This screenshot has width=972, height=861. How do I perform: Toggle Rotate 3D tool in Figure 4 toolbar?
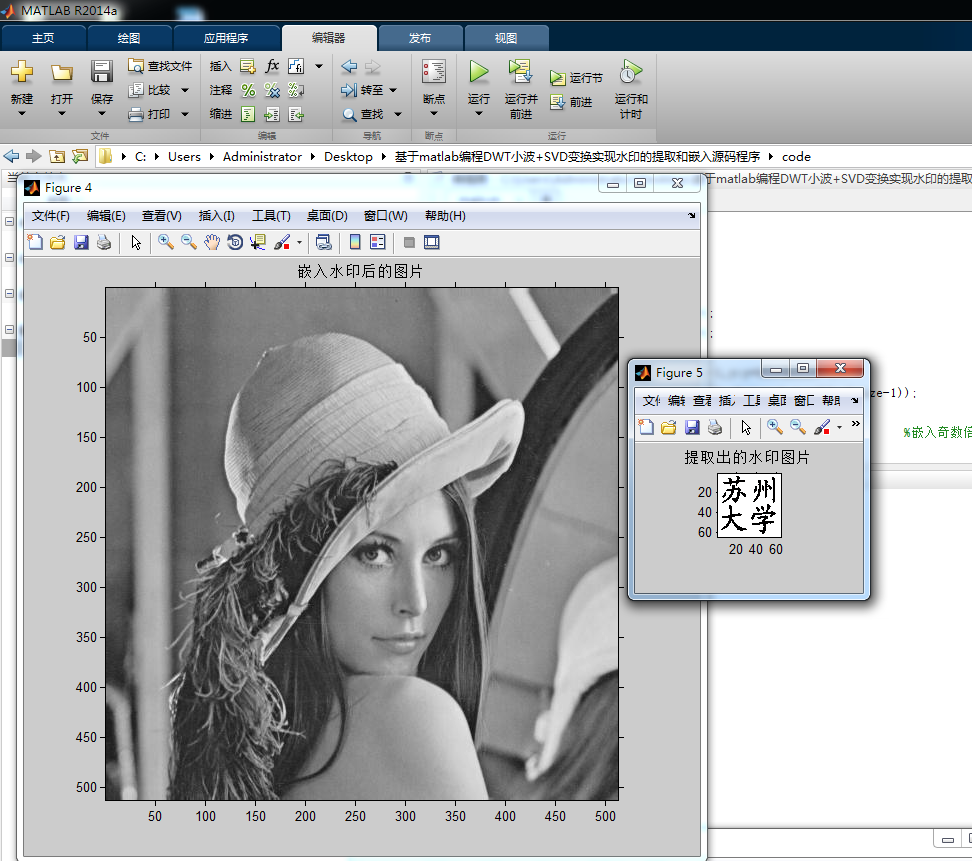point(235,242)
